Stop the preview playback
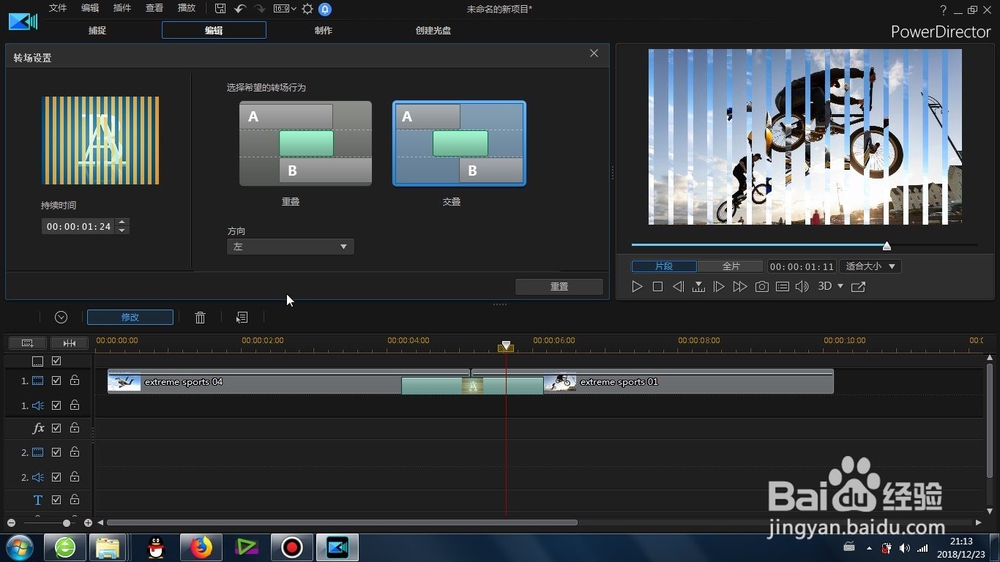The width and height of the screenshot is (1000, 562). coord(658,286)
